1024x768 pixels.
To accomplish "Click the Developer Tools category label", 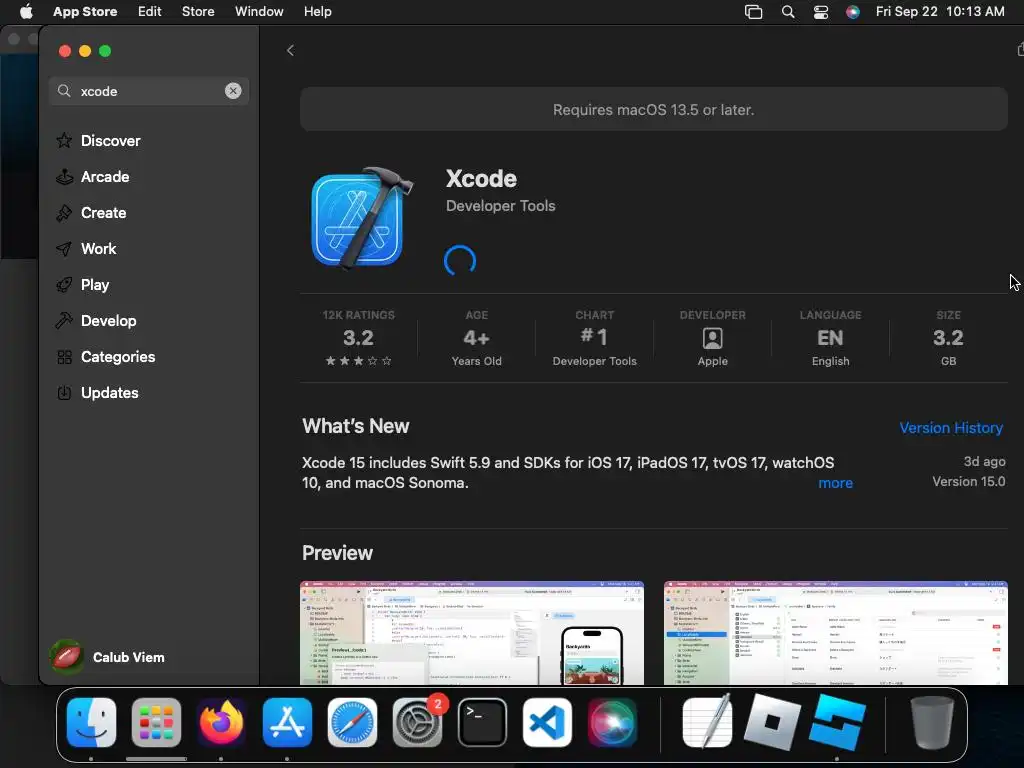I will point(500,206).
